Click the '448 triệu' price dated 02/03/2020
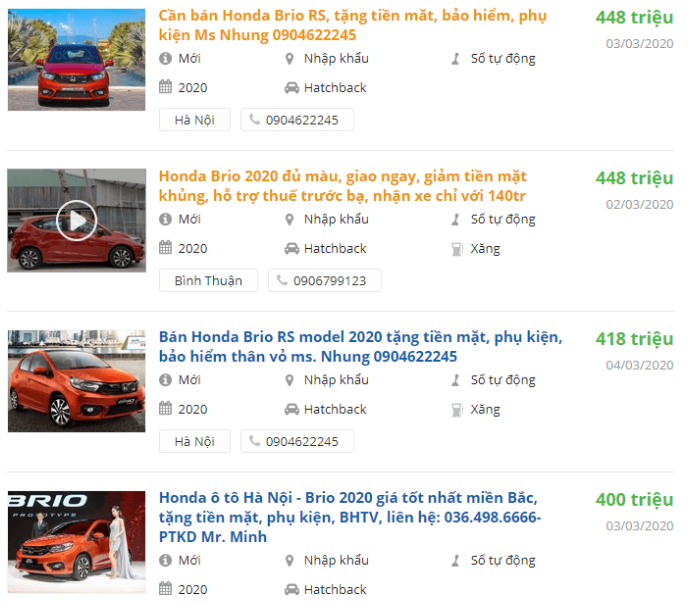This screenshot has height=607, width=691. pyautogui.click(x=635, y=179)
